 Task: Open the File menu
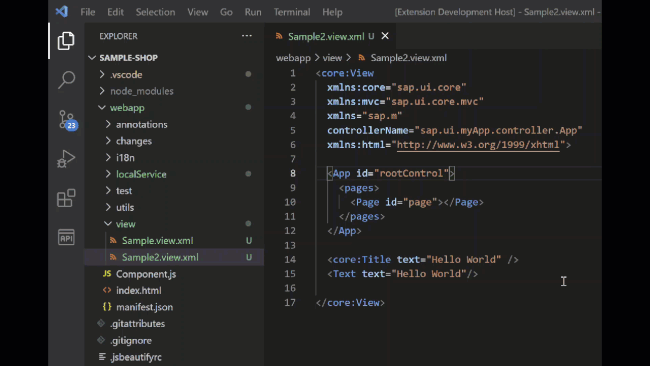[x=87, y=12]
